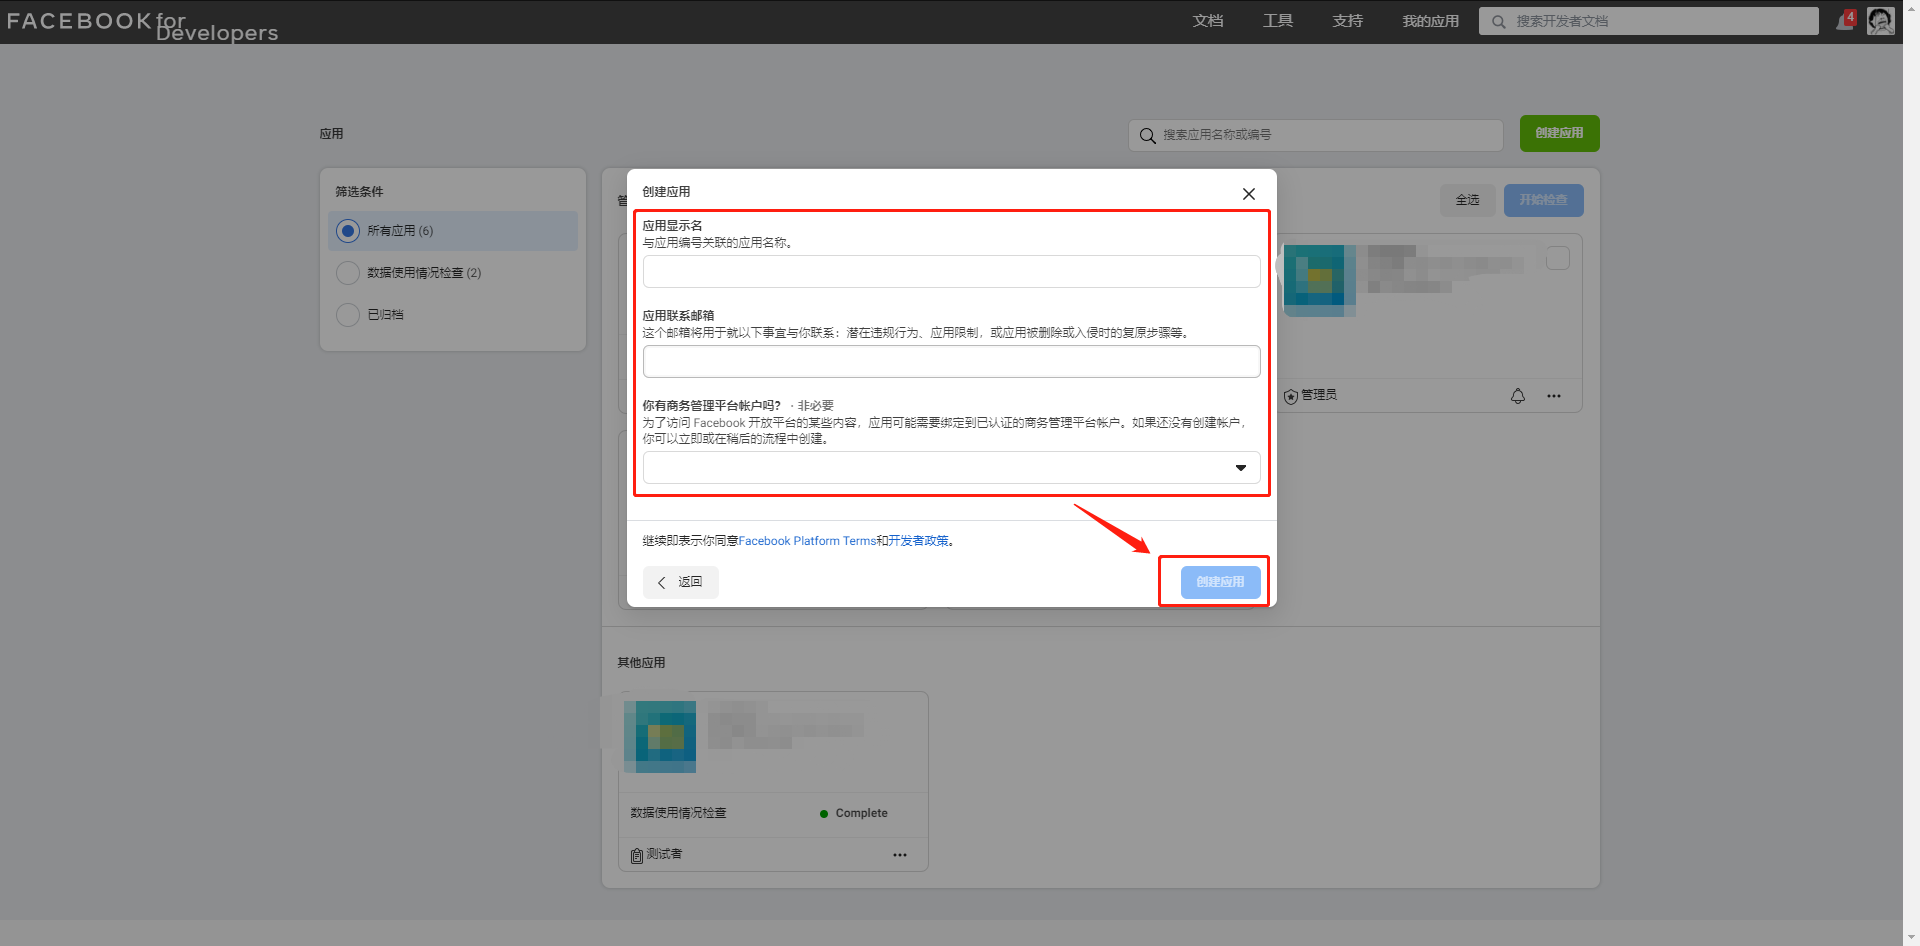Click the Facebook for Developers logo

click(142, 25)
